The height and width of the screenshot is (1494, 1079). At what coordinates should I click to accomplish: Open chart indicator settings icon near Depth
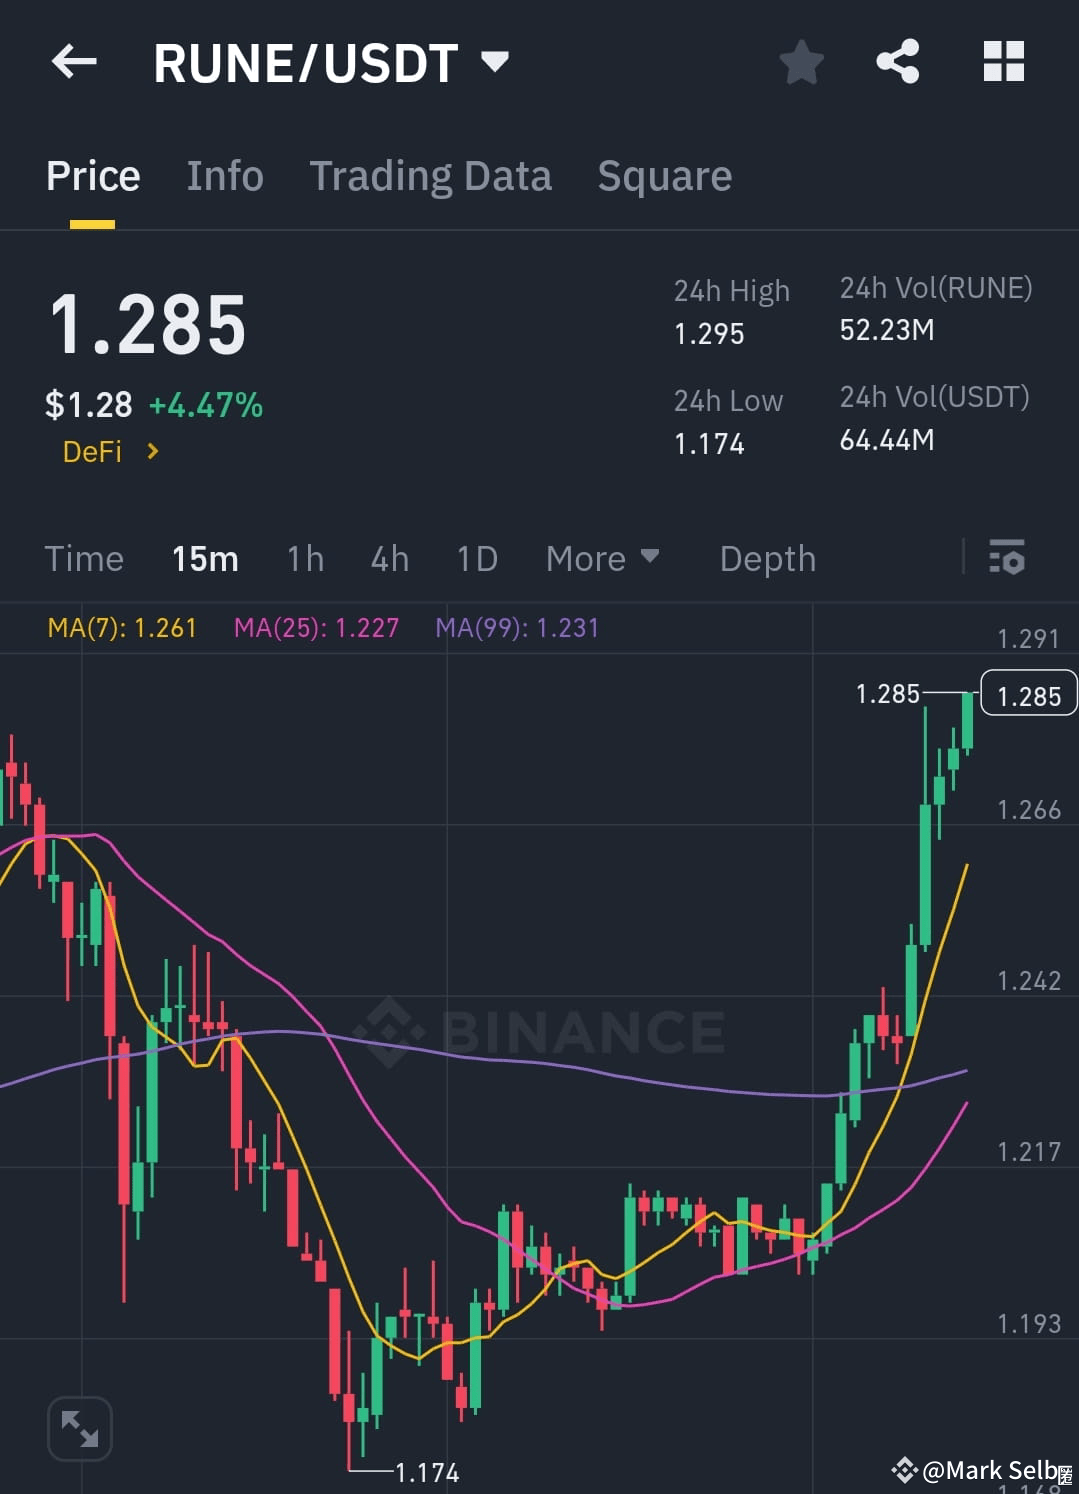point(1007,558)
